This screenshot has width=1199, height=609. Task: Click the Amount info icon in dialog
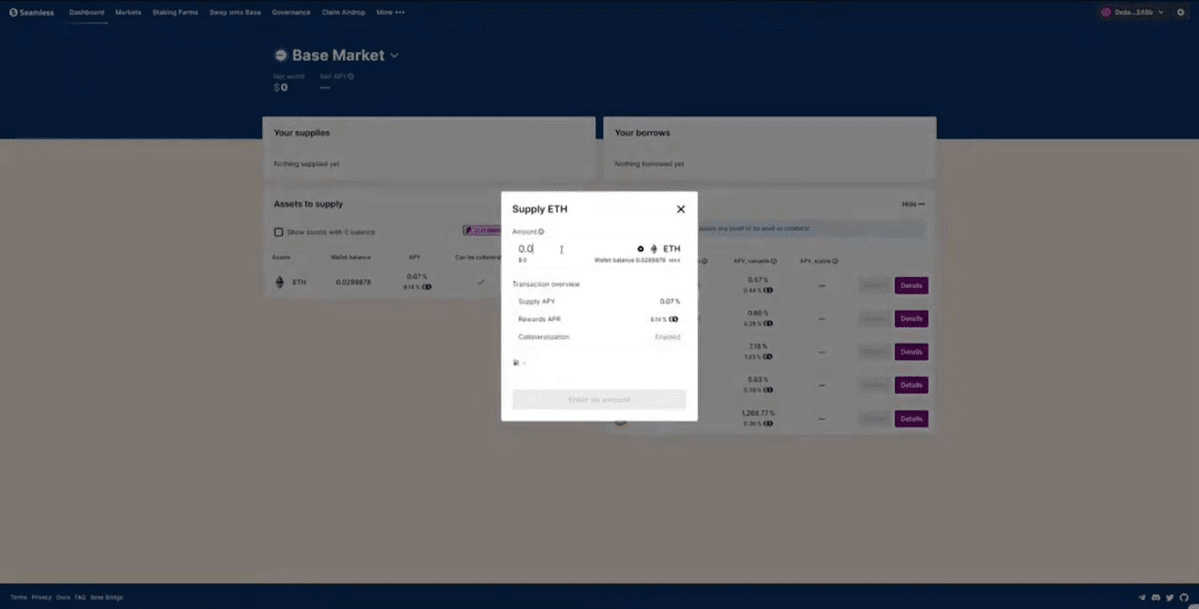pos(541,231)
